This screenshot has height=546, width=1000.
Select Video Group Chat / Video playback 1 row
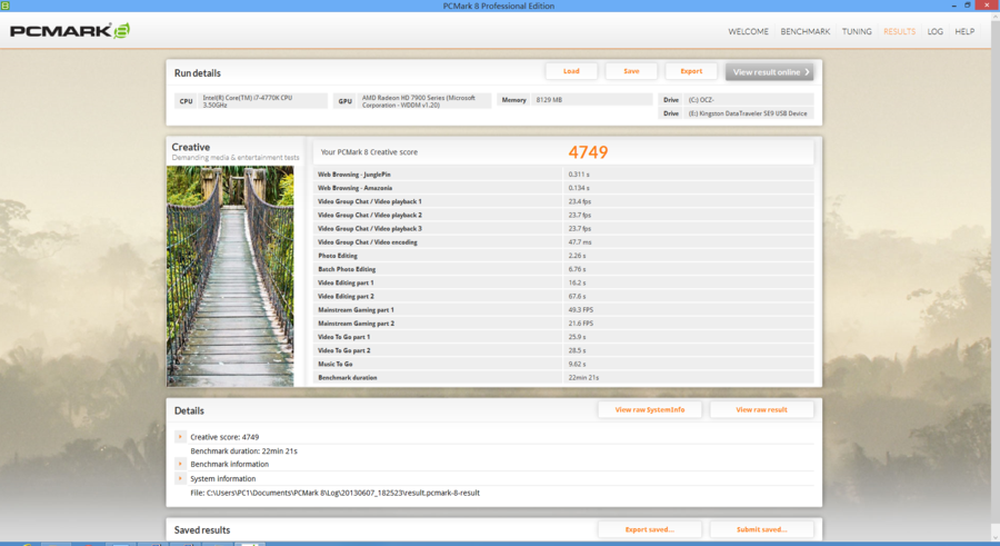(564, 201)
